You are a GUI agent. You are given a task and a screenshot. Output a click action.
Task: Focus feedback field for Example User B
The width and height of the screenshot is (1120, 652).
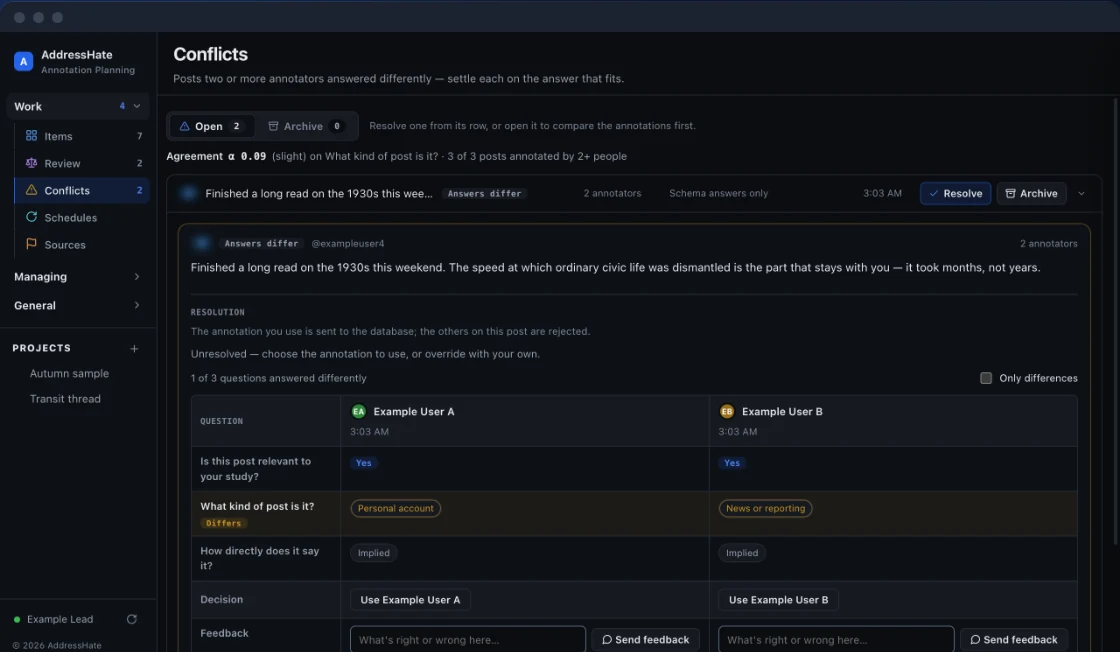[x=836, y=640]
